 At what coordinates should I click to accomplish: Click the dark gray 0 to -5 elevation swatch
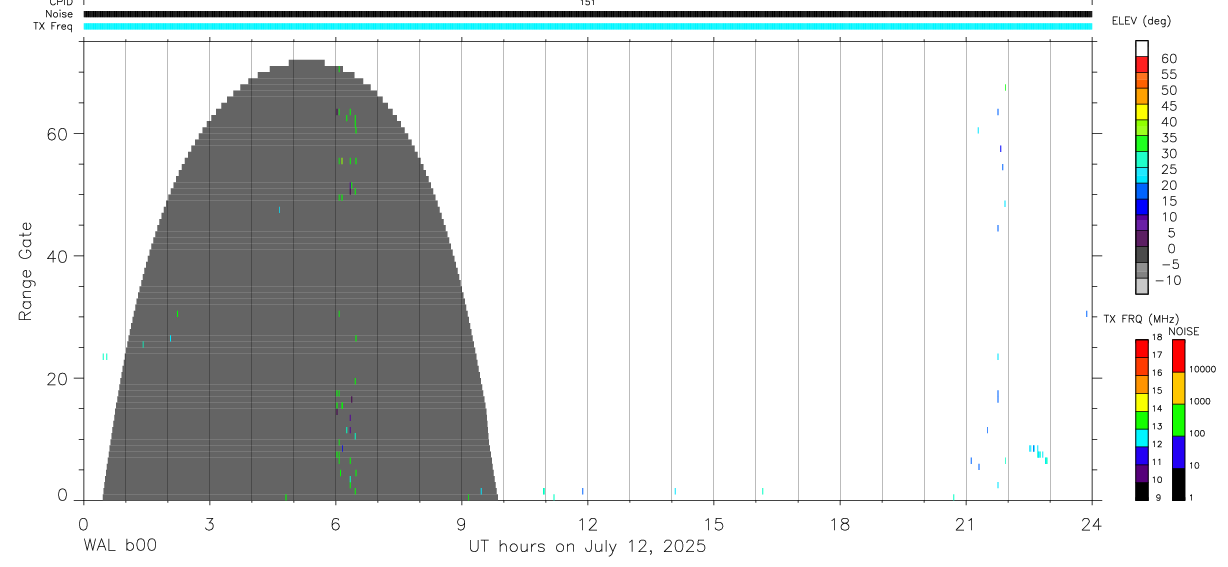point(1142,256)
